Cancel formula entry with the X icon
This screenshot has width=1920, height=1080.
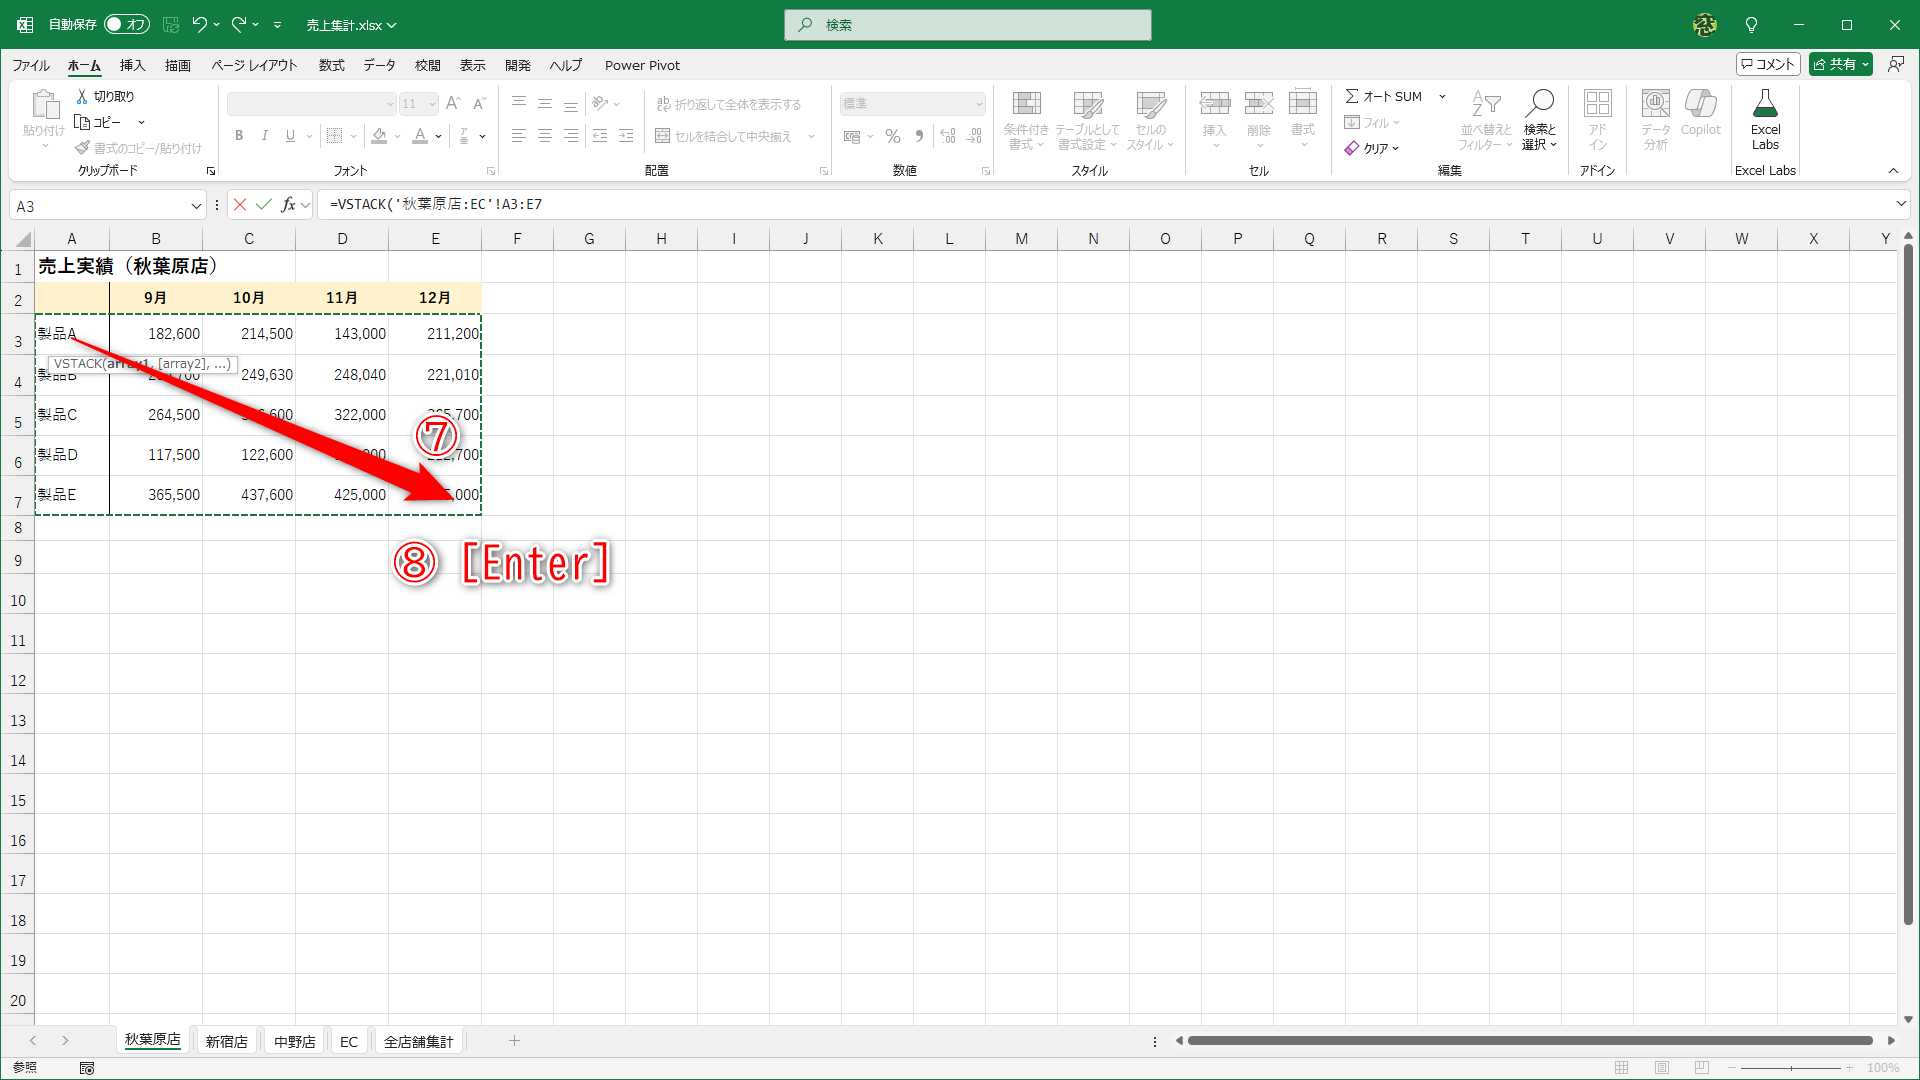coord(240,204)
